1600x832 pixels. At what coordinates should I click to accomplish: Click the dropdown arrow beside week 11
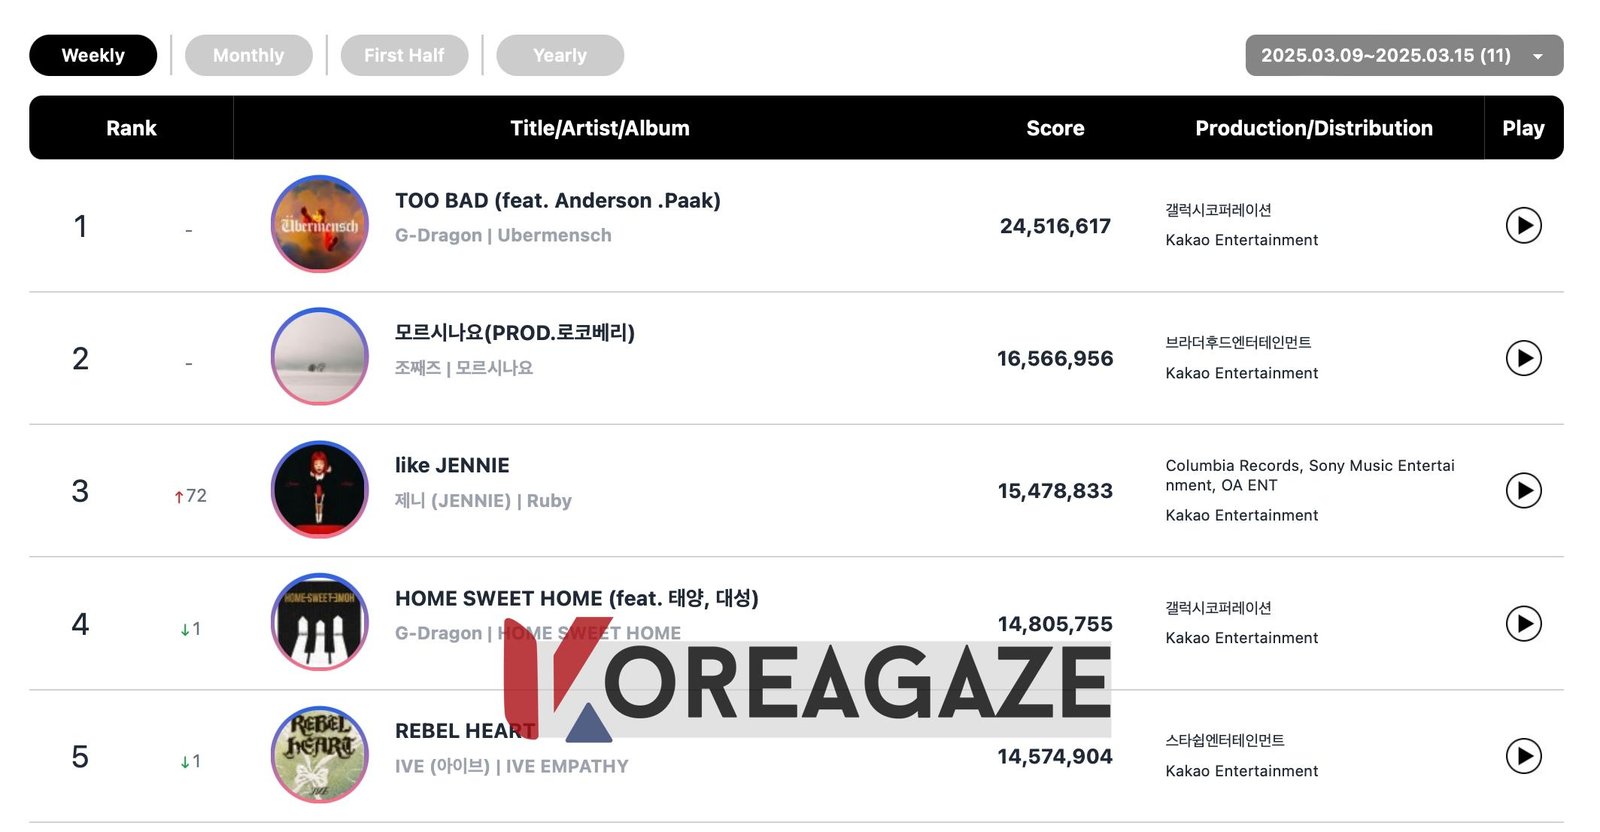1538,56
